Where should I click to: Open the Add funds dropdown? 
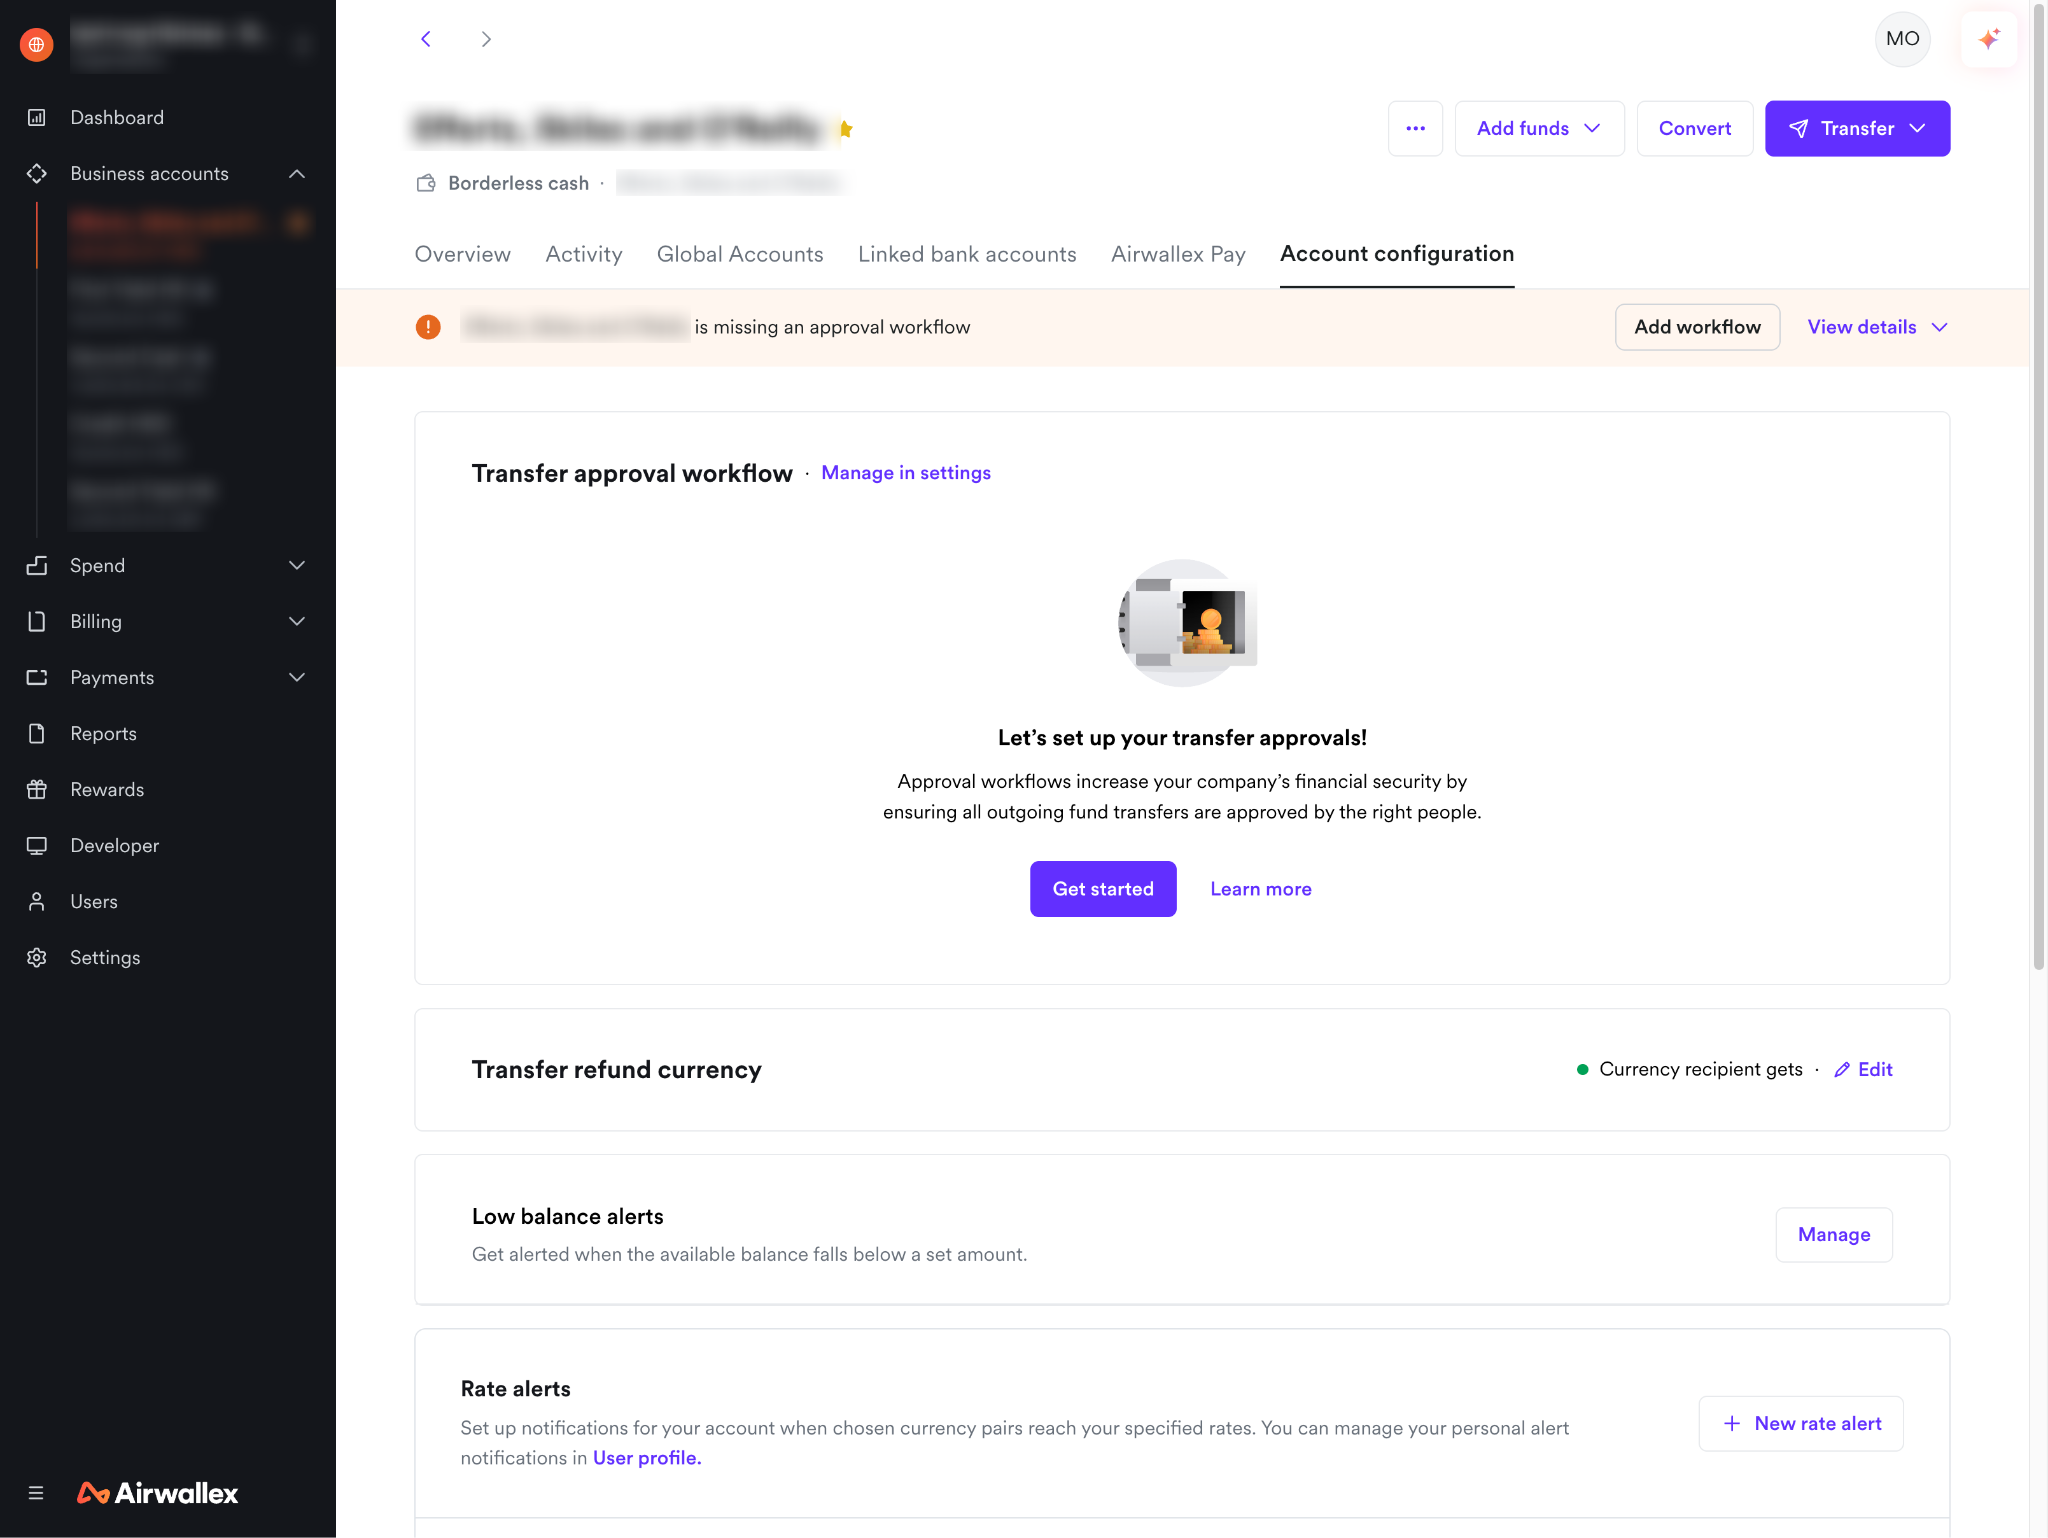coord(1539,128)
